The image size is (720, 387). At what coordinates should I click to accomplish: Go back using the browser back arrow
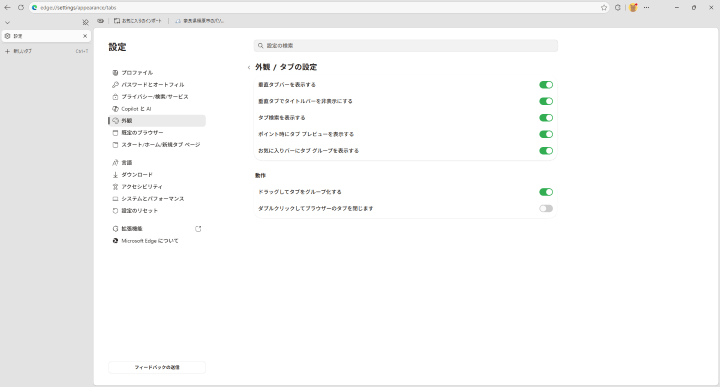coord(7,7)
